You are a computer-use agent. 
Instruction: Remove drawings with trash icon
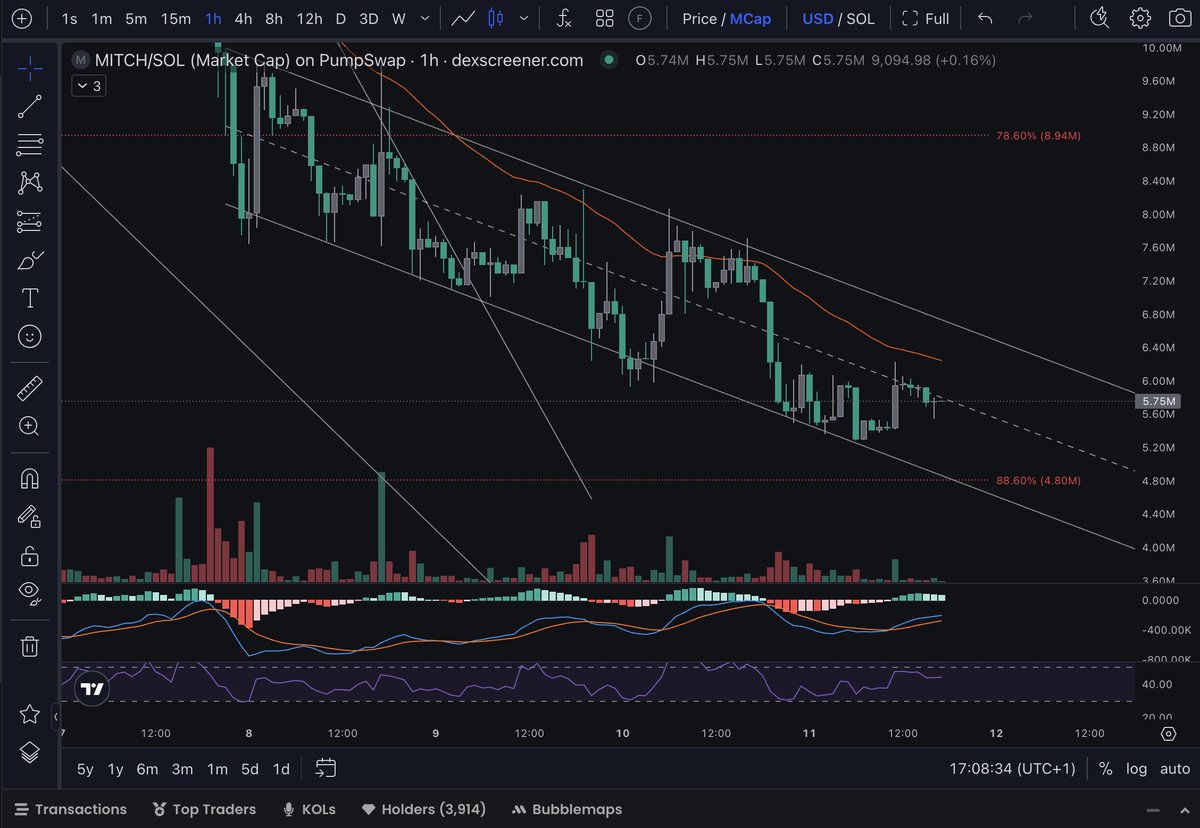click(x=30, y=646)
